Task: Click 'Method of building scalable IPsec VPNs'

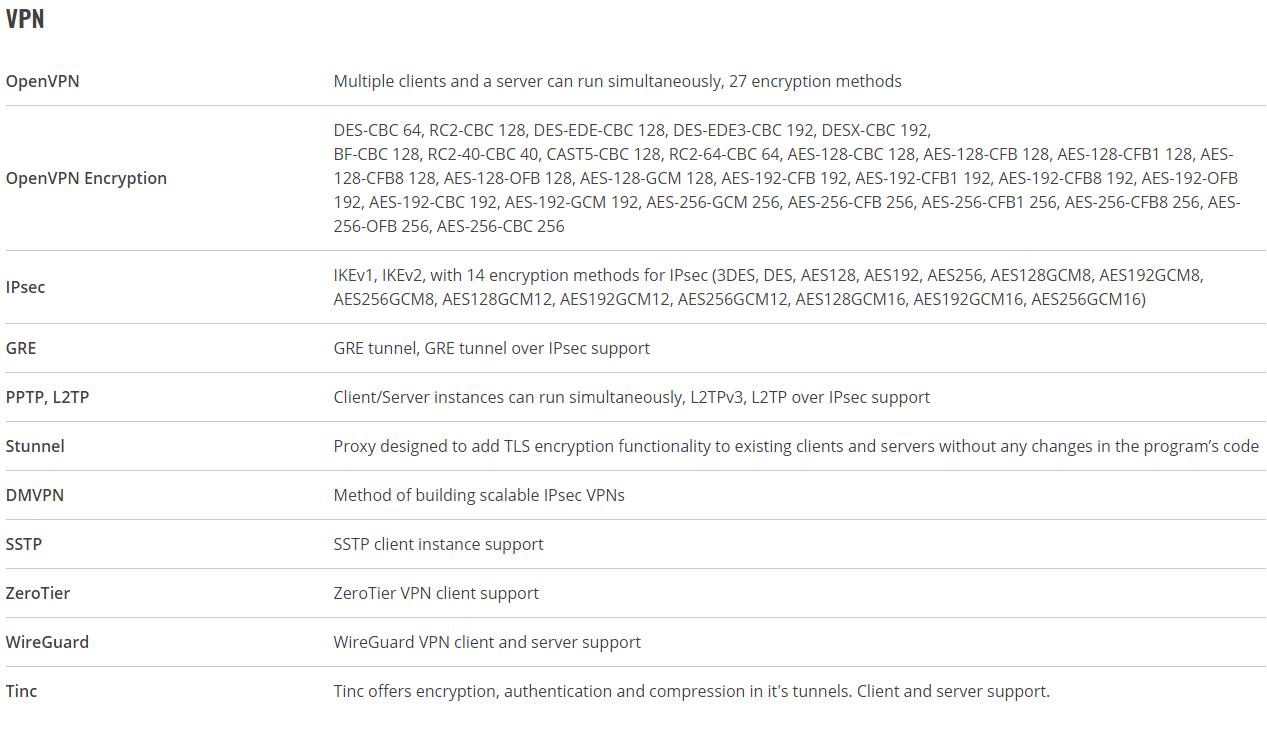Action: coord(479,495)
